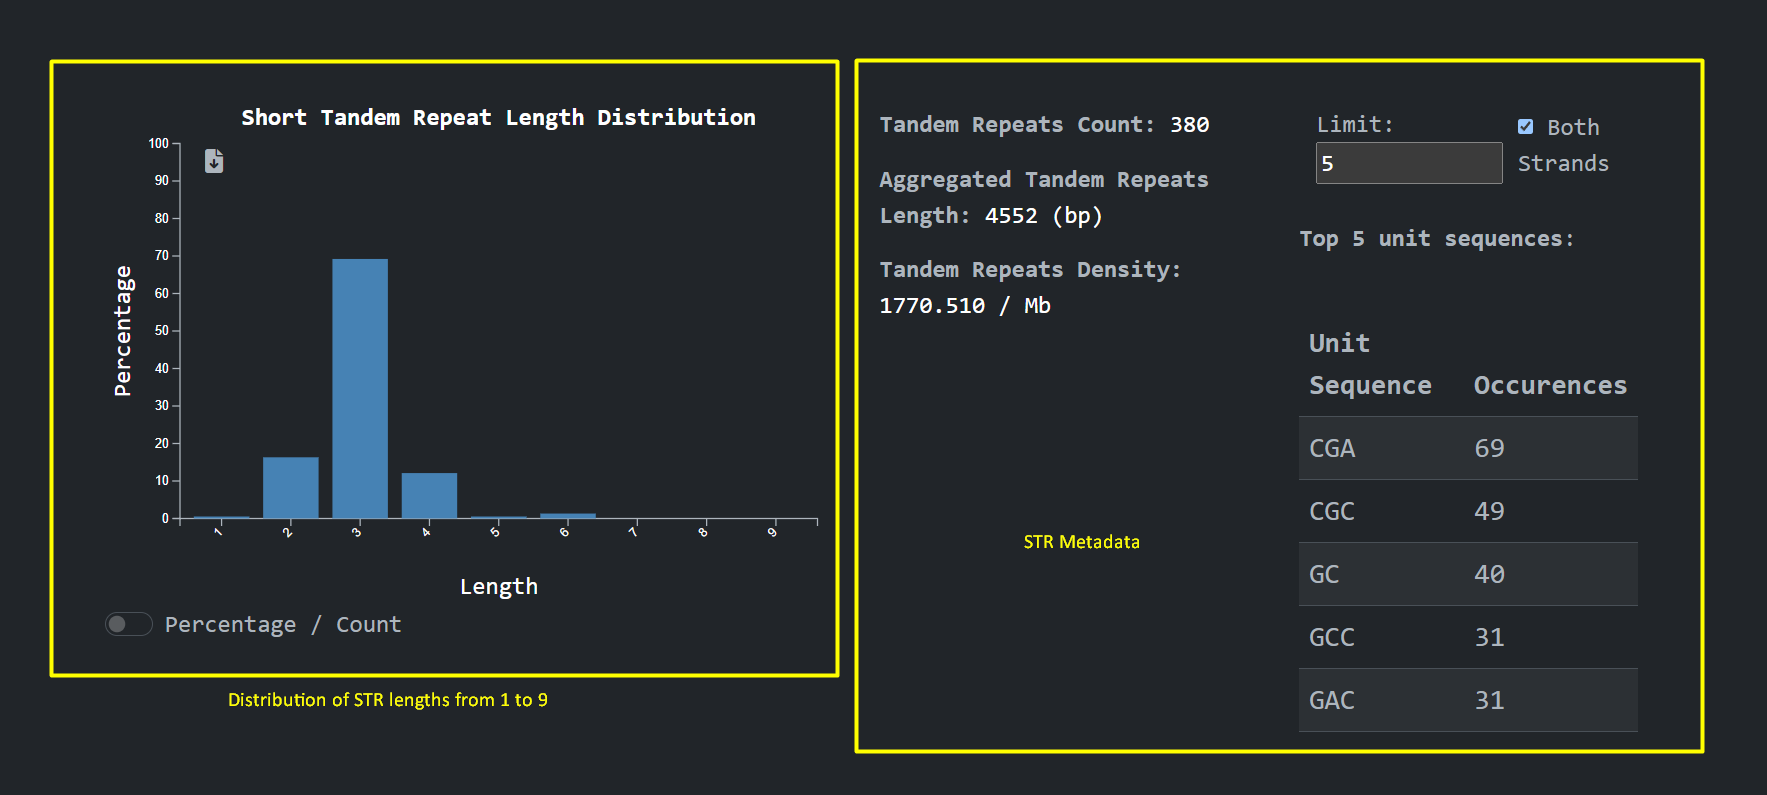Click the Short Tandem Repeat chart title
This screenshot has width=1767, height=795.
pos(498,117)
